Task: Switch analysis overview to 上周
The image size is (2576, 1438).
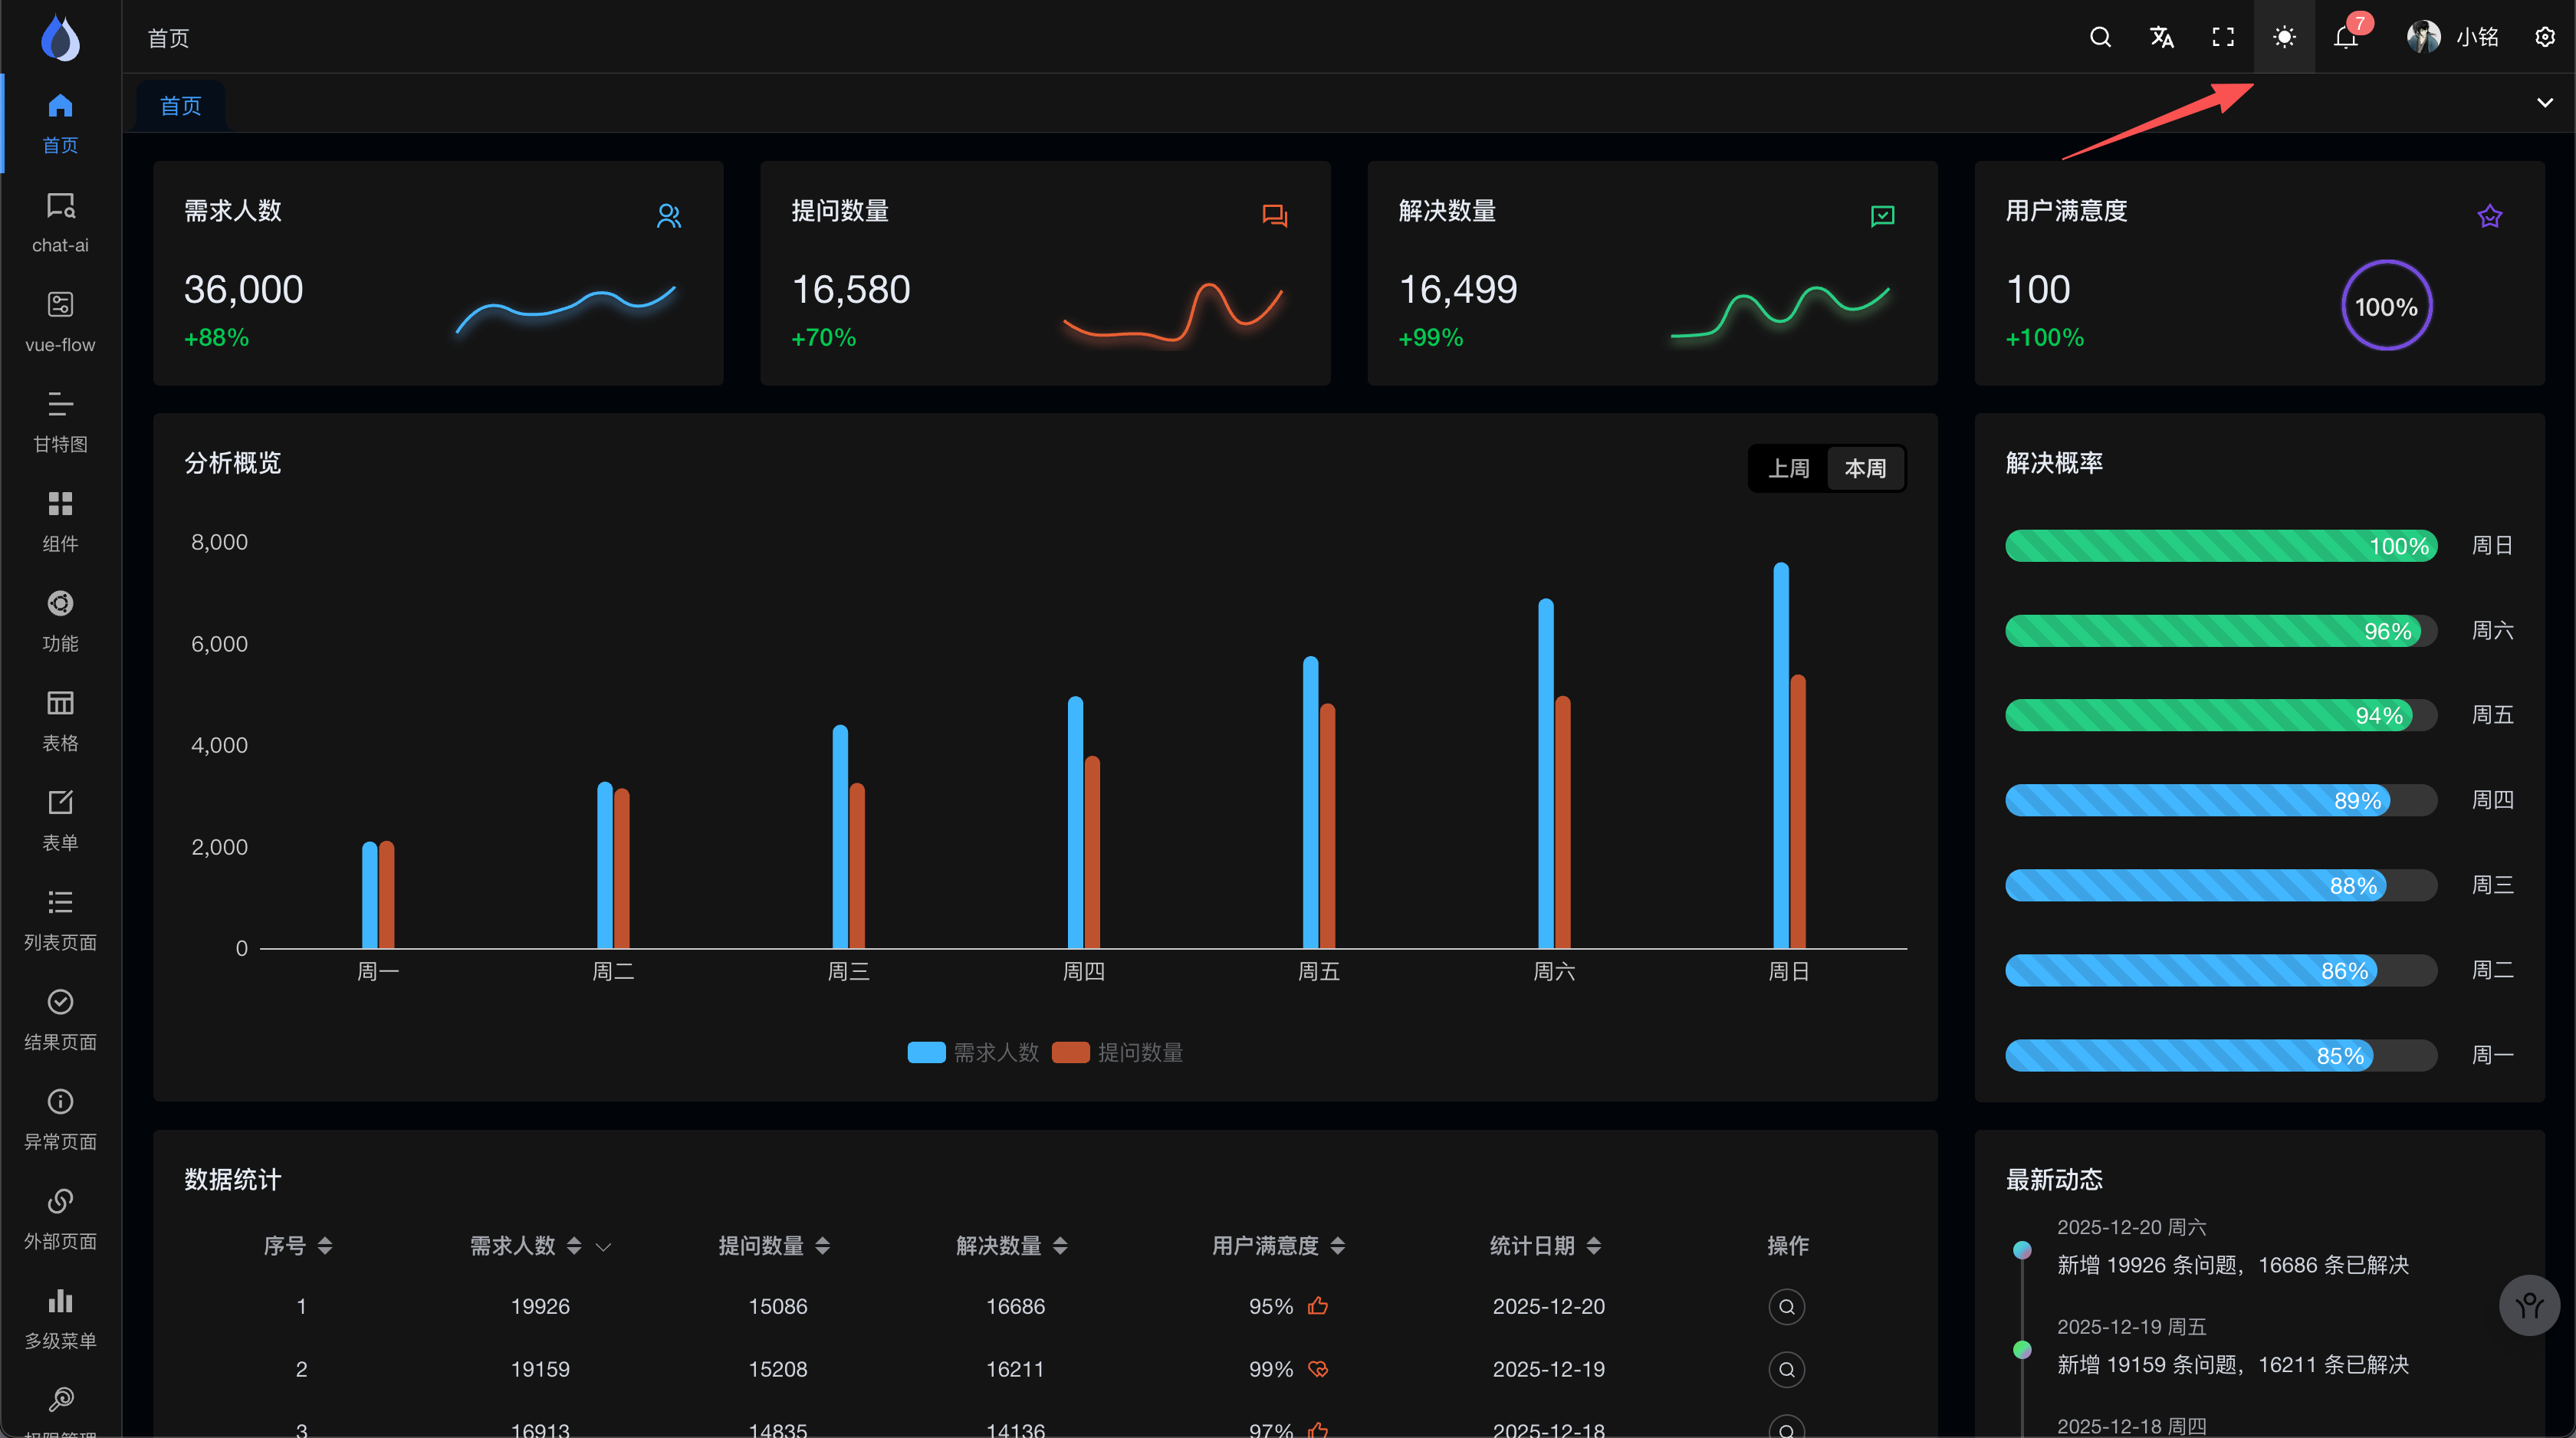Action: click(1788, 468)
